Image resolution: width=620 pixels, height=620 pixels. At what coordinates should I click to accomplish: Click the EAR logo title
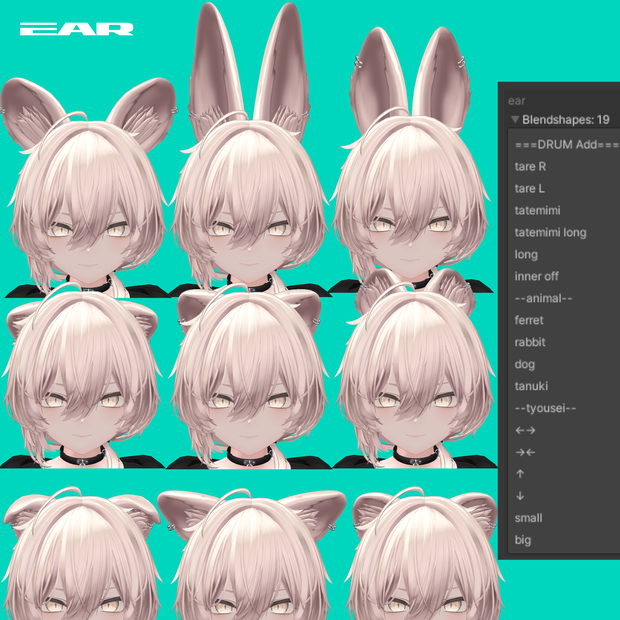(76, 29)
